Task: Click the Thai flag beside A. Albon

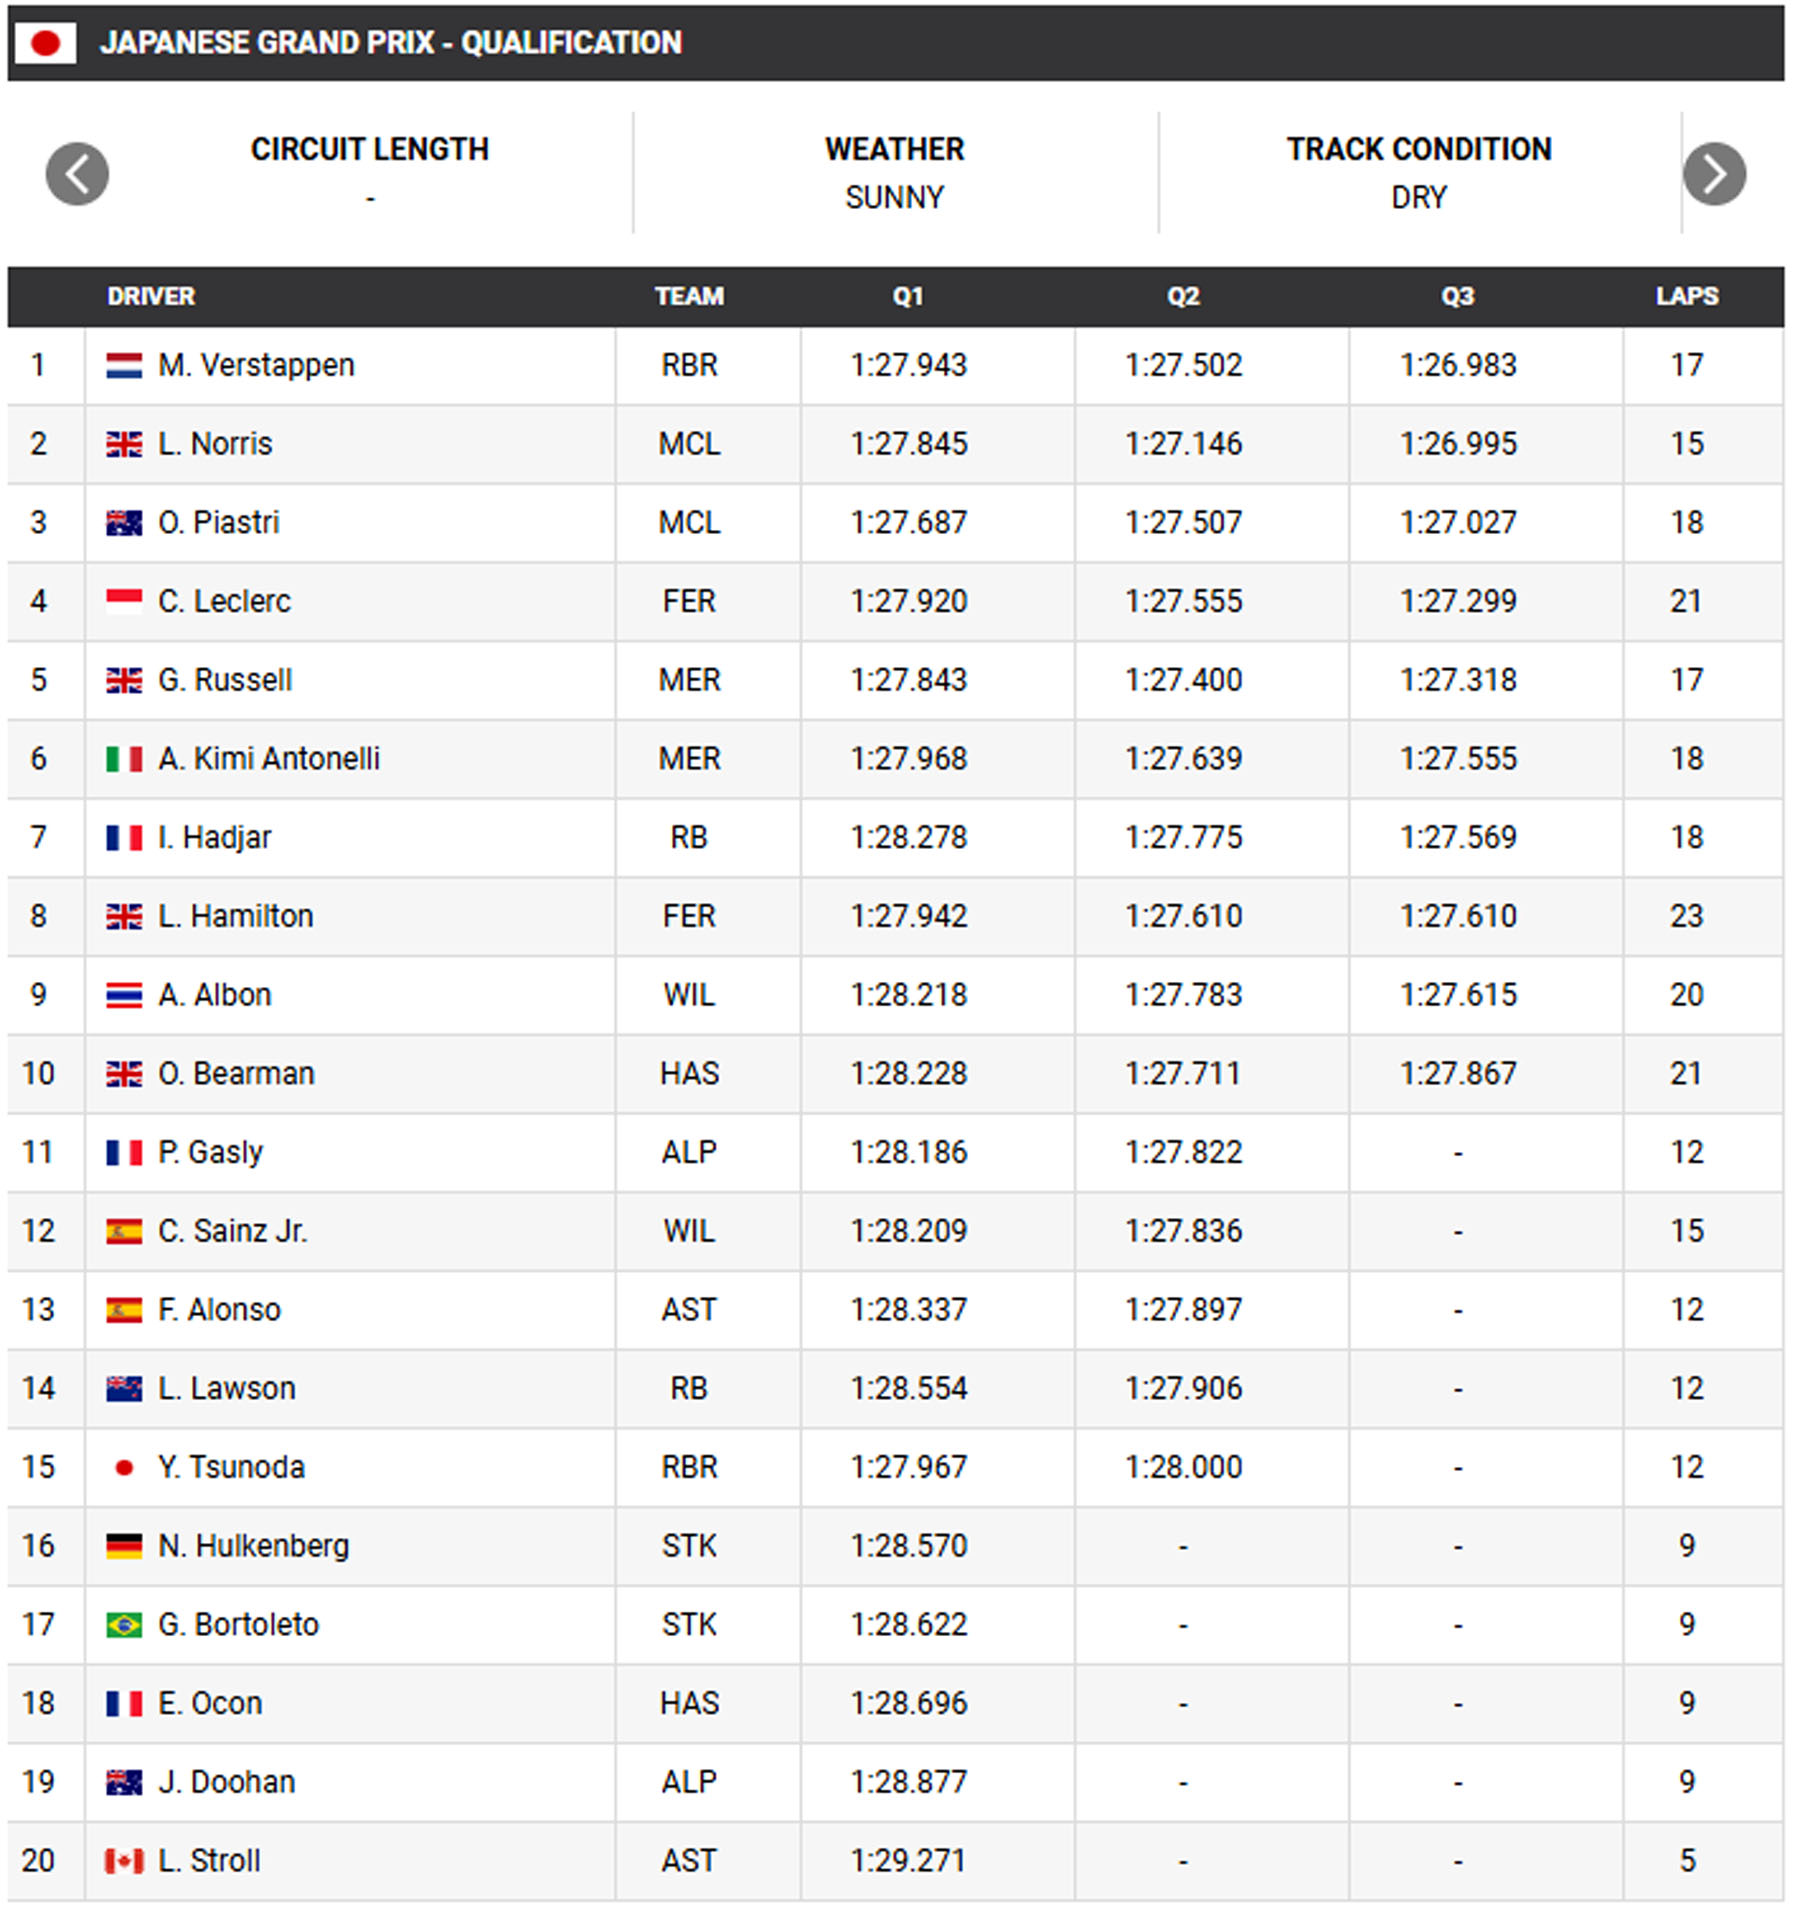Action: tap(124, 995)
